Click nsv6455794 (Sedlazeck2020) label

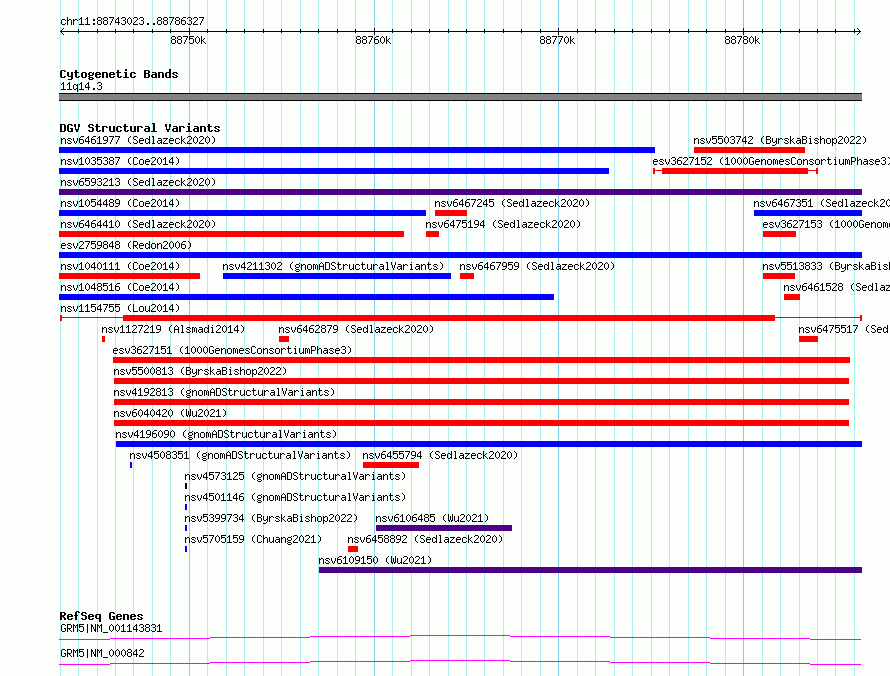[x=440, y=455]
